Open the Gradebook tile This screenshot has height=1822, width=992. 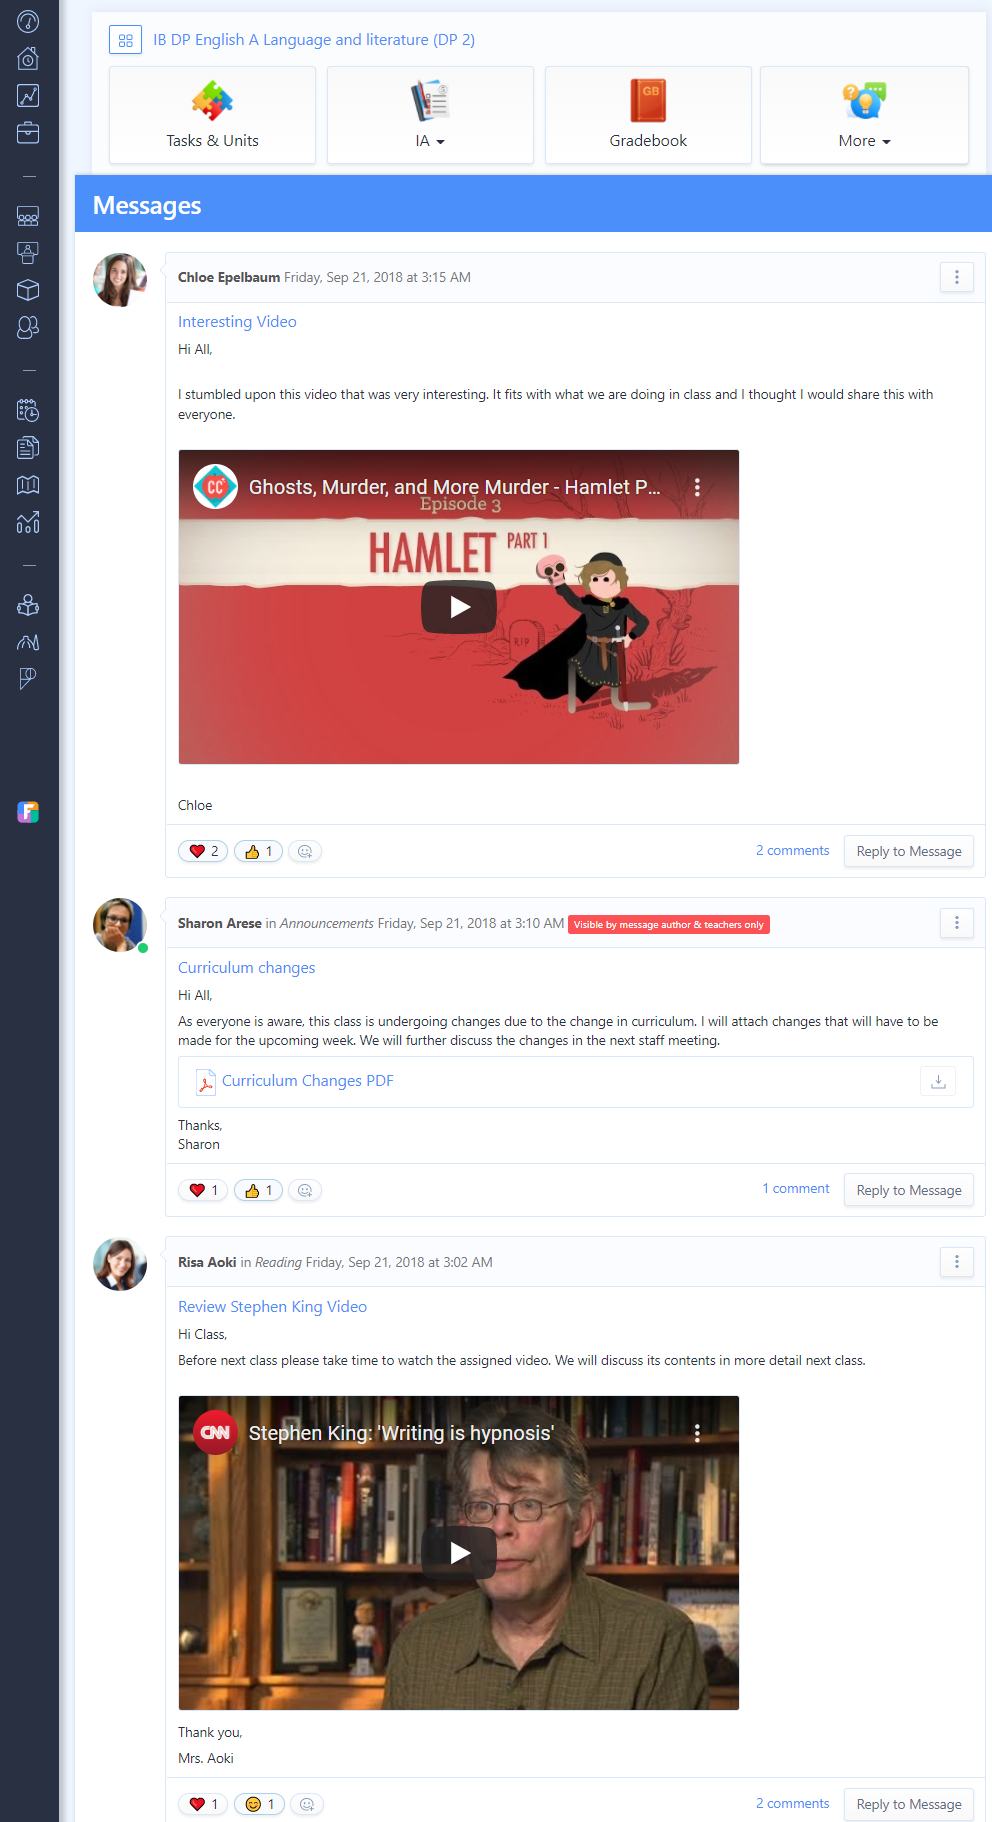[648, 115]
